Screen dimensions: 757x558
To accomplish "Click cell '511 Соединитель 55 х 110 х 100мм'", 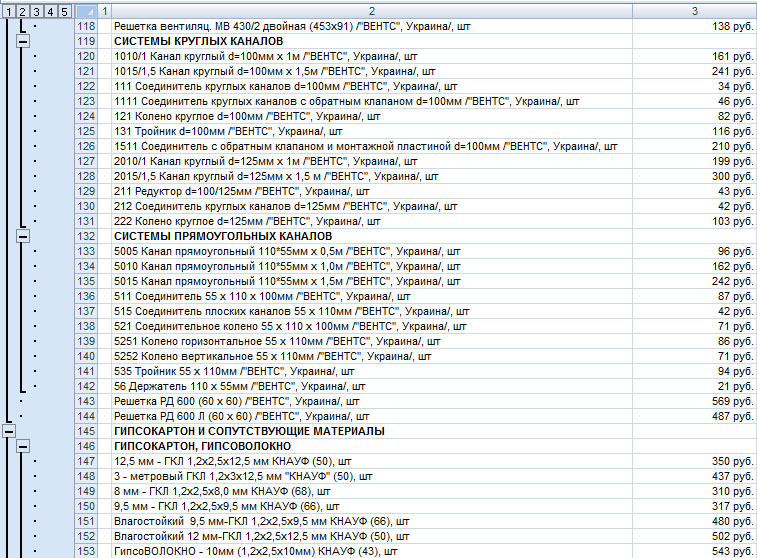I will point(372,296).
